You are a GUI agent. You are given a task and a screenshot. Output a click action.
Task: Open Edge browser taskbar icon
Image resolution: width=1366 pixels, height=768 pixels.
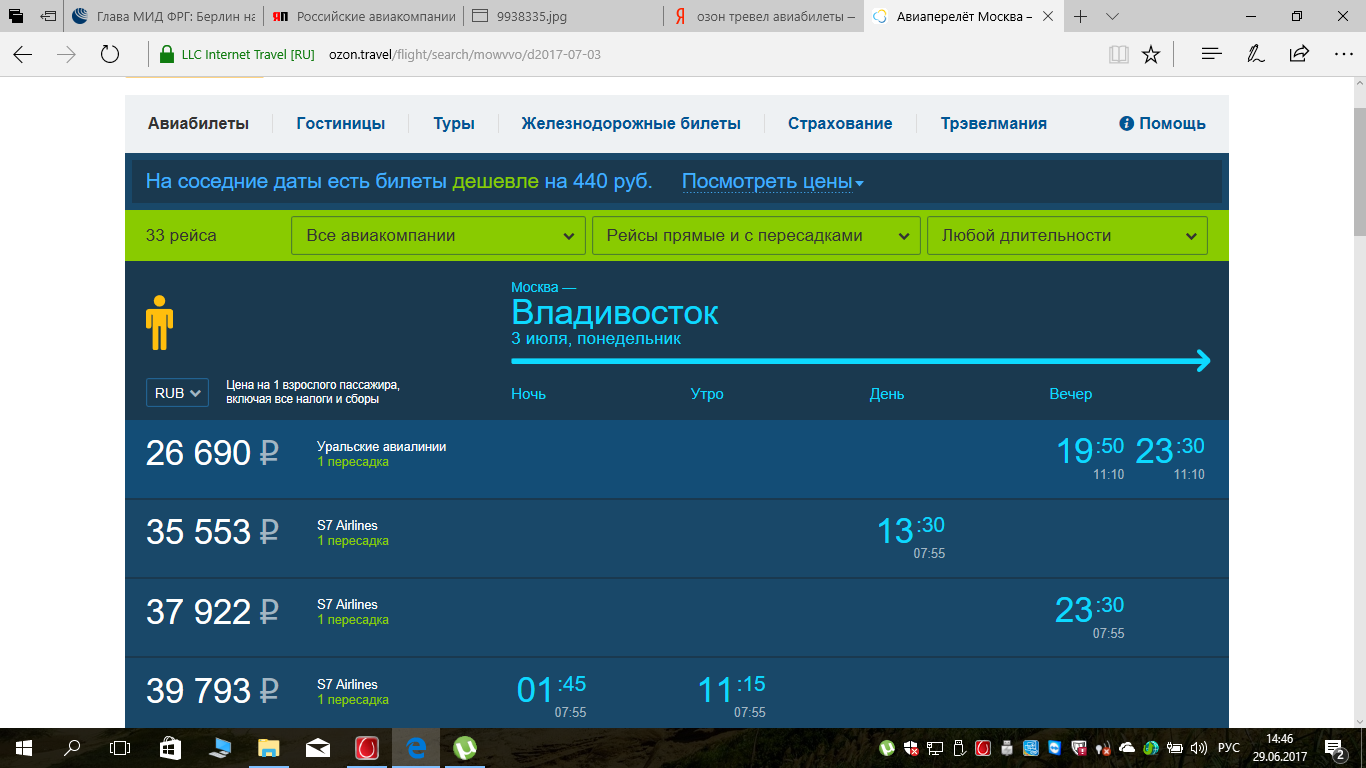[x=416, y=748]
